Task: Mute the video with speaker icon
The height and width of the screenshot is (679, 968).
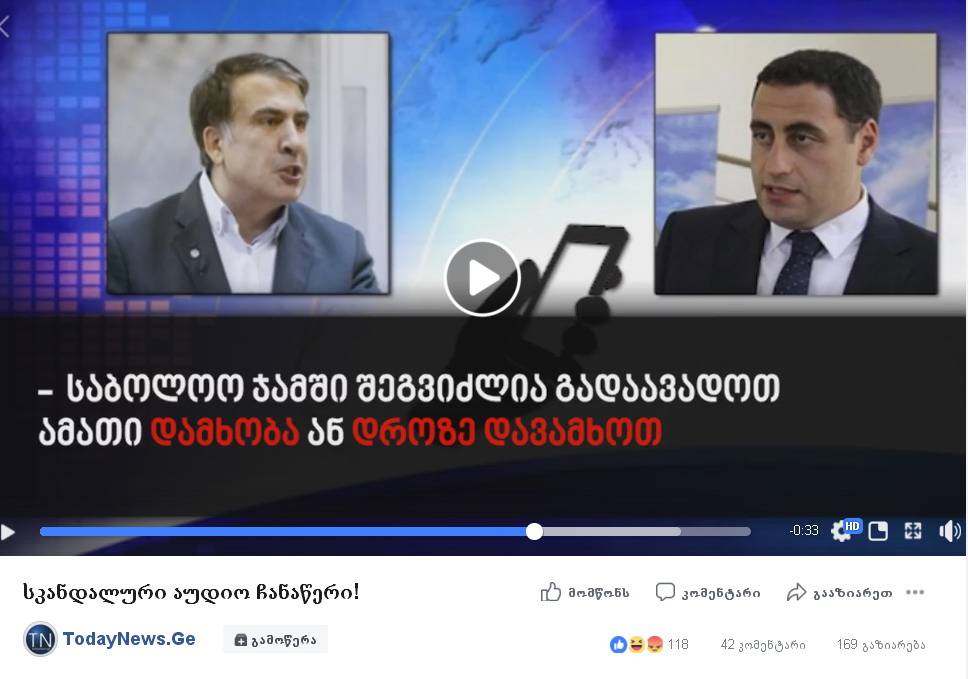Action: pyautogui.click(x=949, y=531)
